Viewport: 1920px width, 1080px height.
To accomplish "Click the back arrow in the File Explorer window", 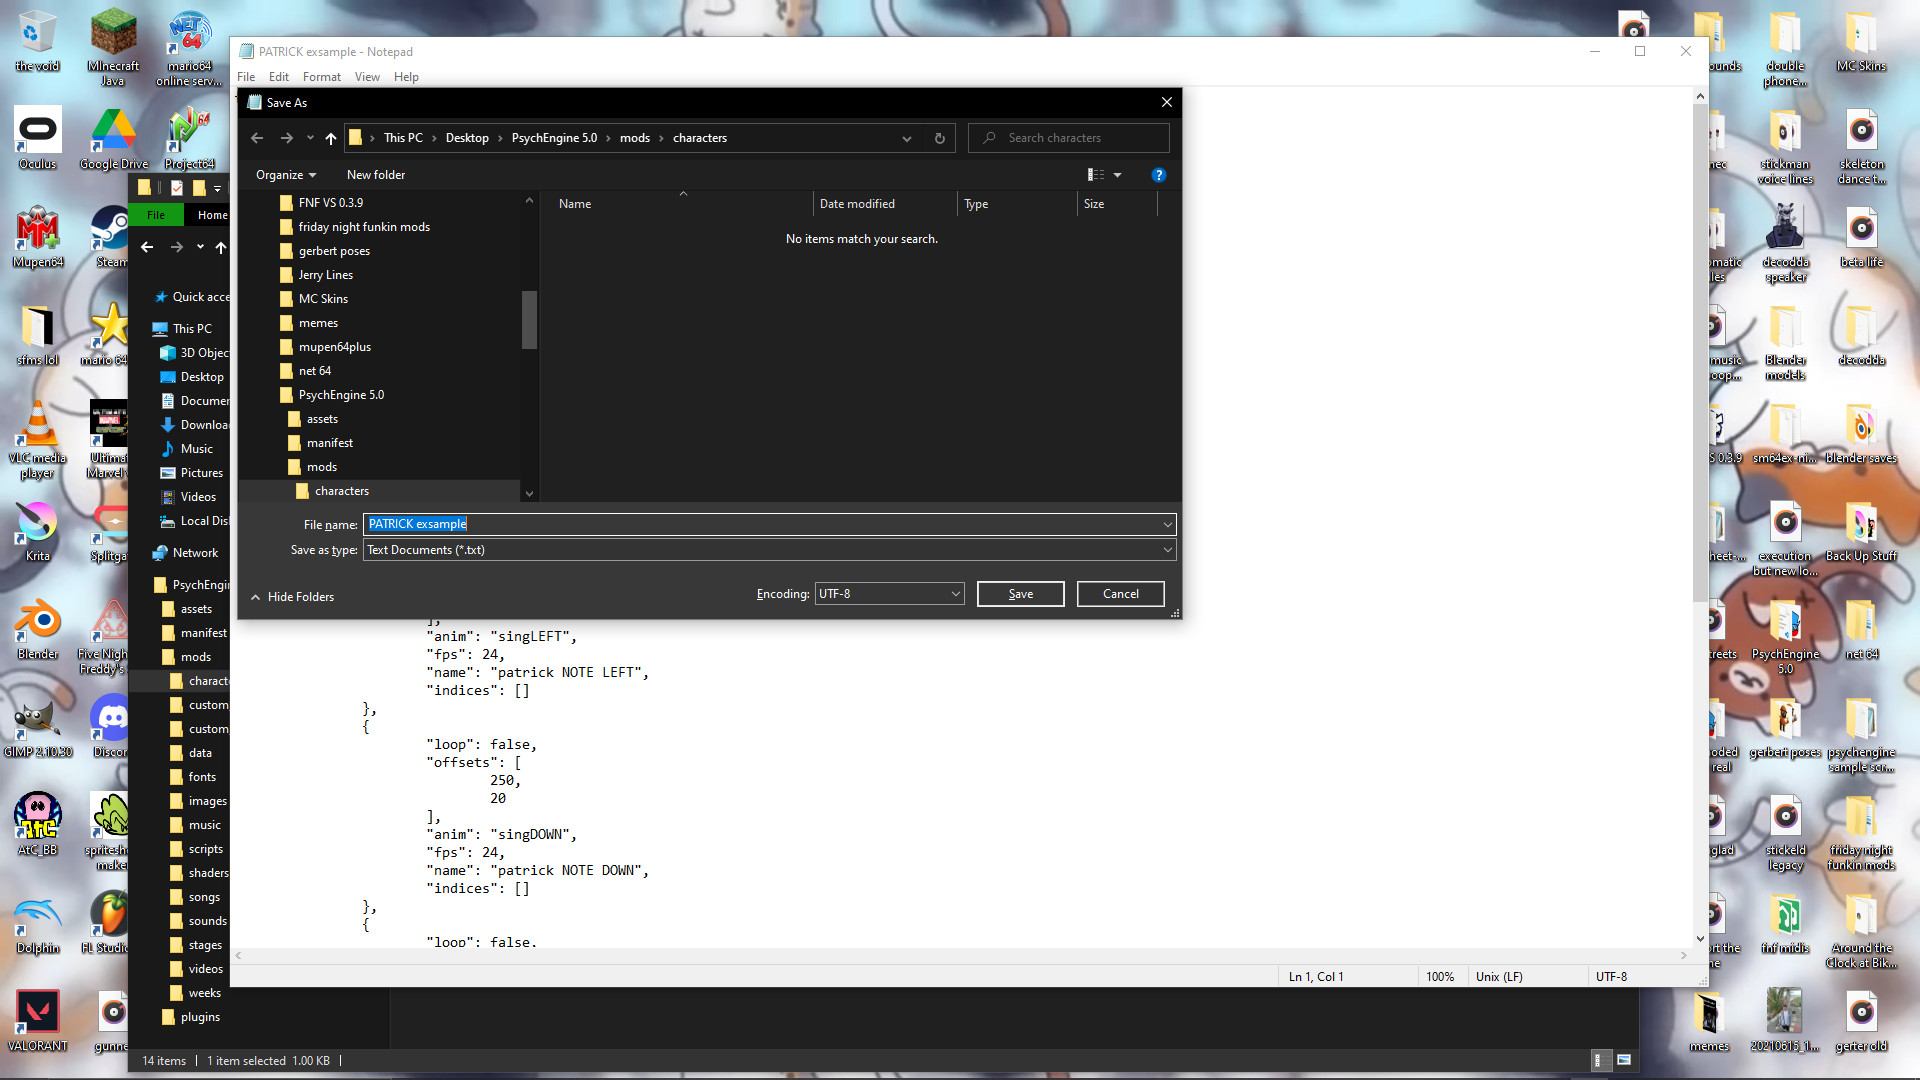I will [x=147, y=247].
